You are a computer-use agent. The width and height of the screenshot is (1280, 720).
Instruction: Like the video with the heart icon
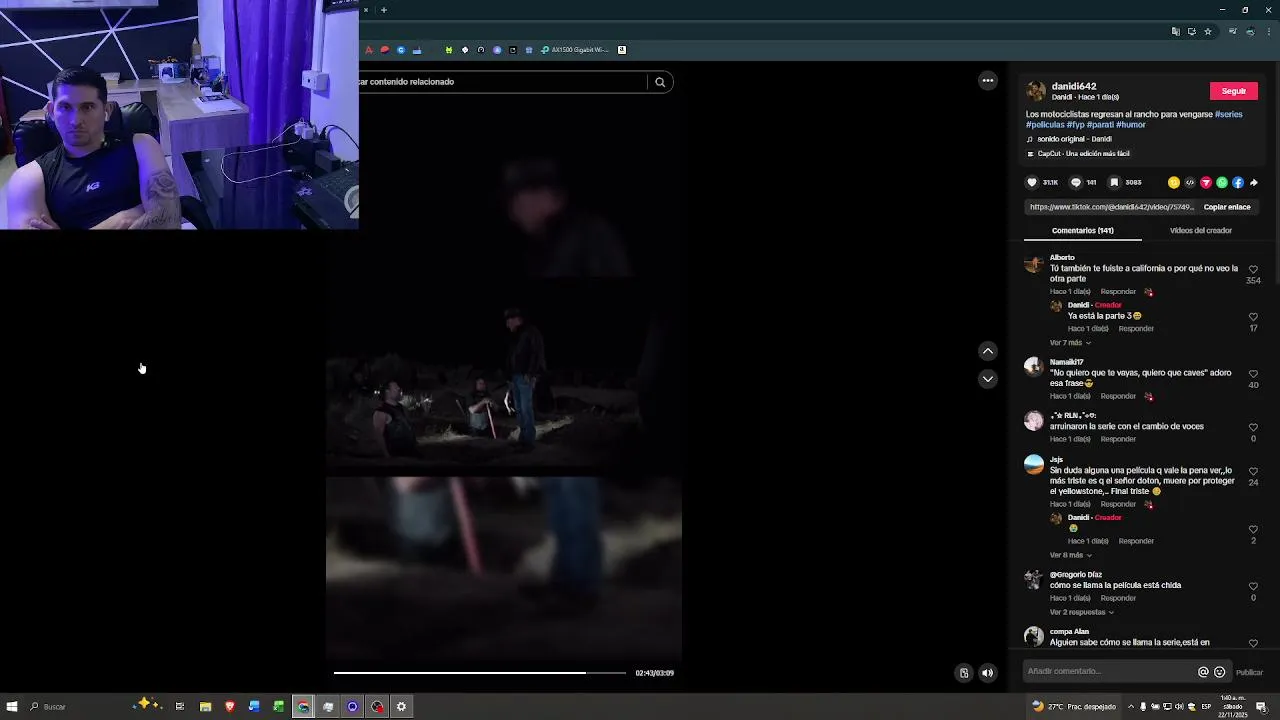tap(1032, 183)
